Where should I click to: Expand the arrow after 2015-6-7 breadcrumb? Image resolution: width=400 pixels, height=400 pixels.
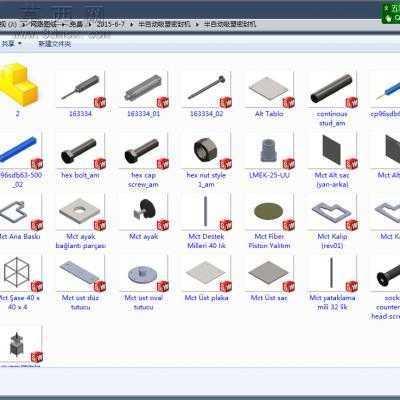coord(131,24)
